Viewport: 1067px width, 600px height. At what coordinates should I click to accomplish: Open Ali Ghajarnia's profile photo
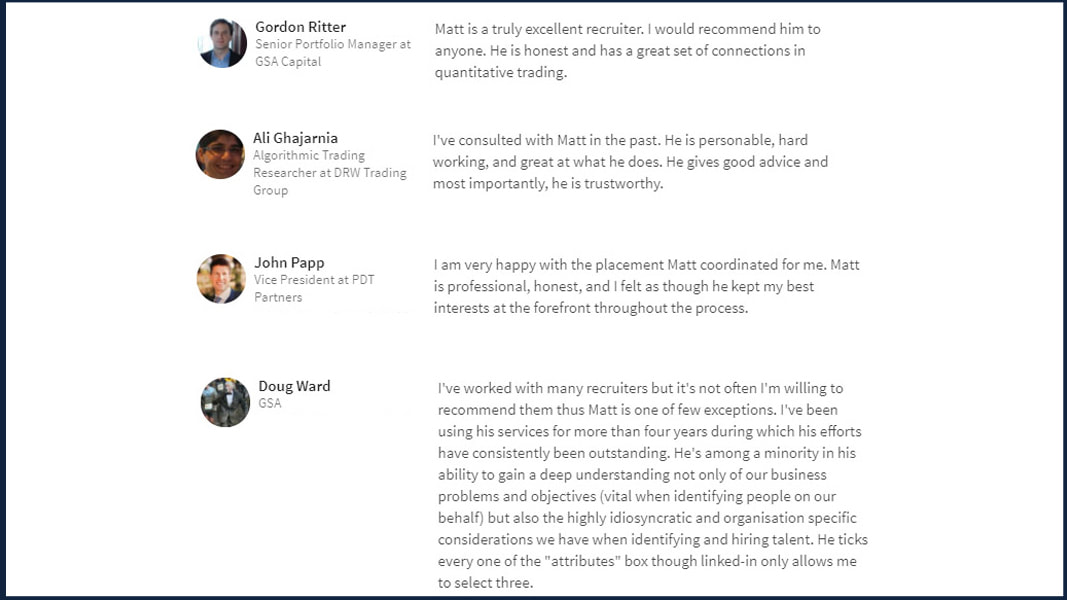[220, 154]
